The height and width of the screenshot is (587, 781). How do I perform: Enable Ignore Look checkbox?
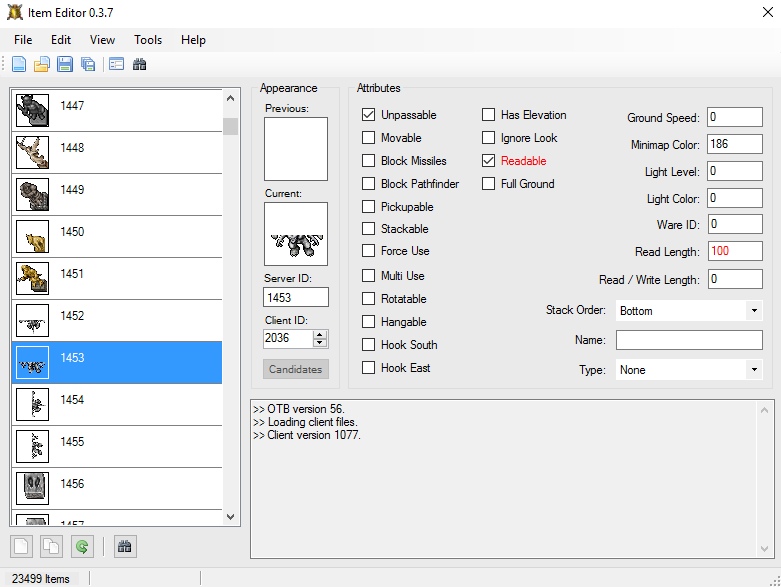pos(489,137)
